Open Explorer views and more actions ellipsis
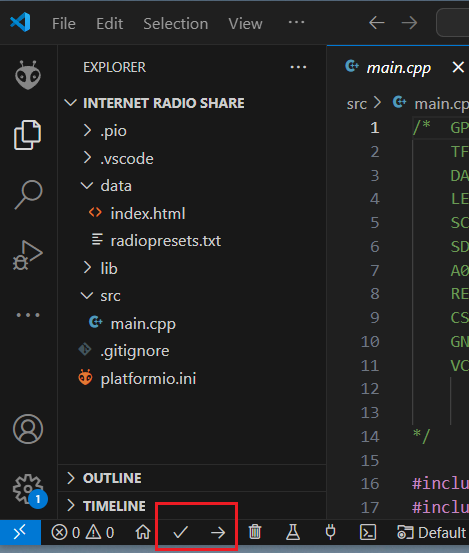The width and height of the screenshot is (469, 553). click(x=298, y=67)
